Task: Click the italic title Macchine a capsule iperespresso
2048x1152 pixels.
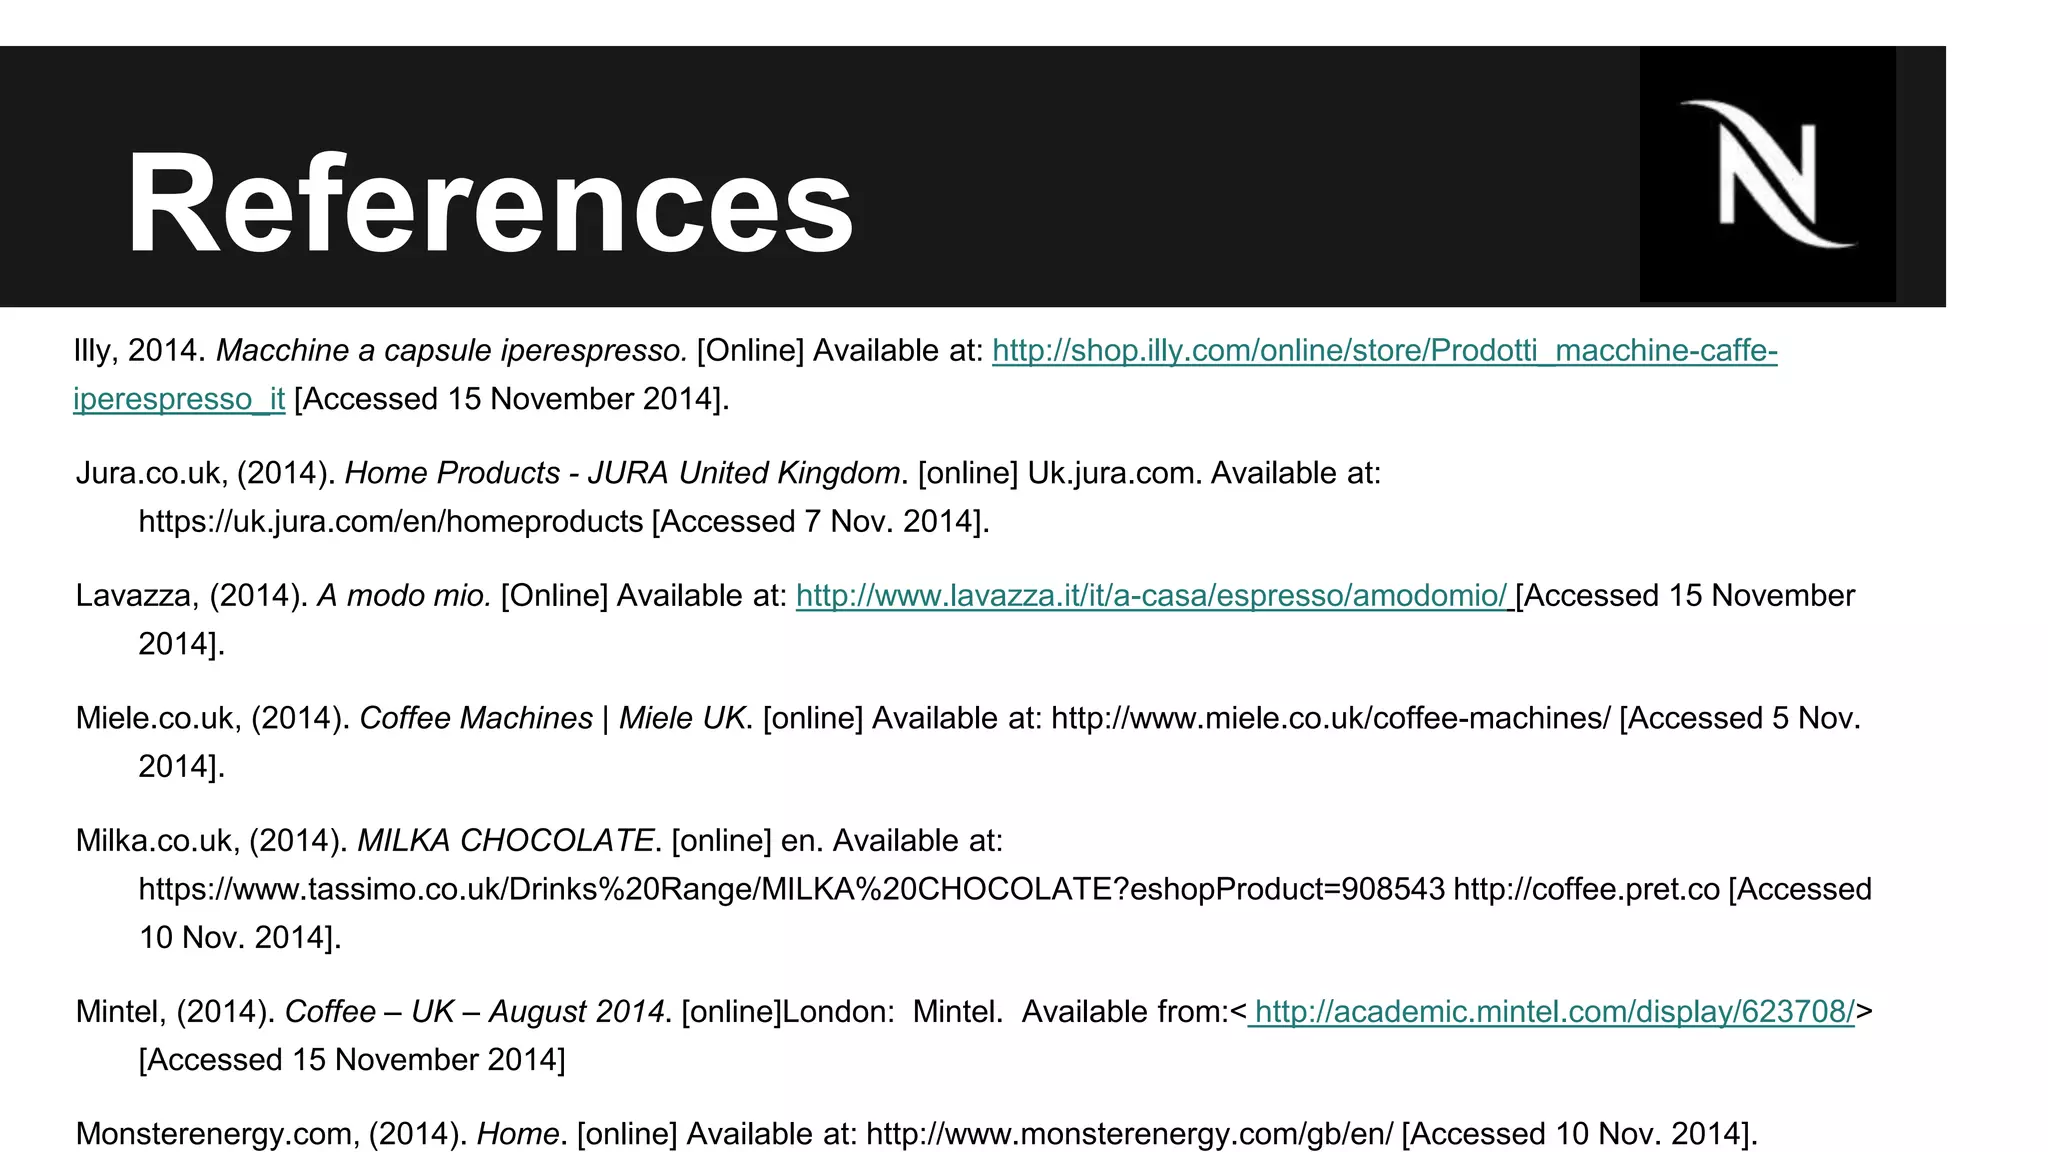Action: (x=451, y=351)
